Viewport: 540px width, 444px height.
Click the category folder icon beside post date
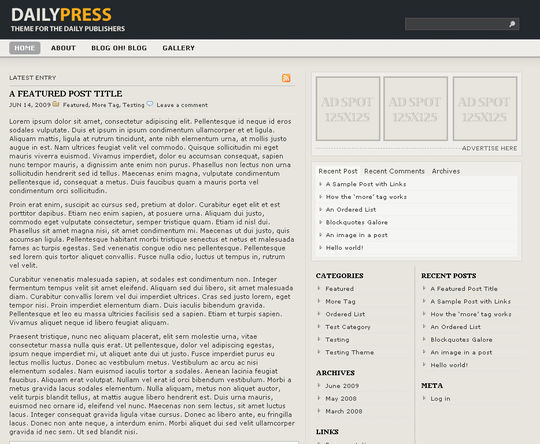point(56,104)
